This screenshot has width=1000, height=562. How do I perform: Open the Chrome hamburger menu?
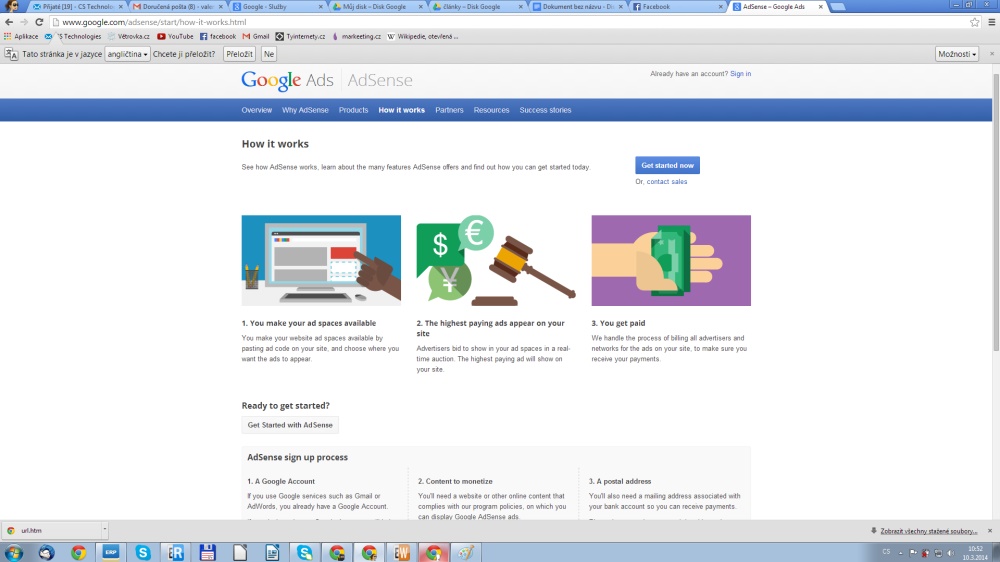point(991,22)
